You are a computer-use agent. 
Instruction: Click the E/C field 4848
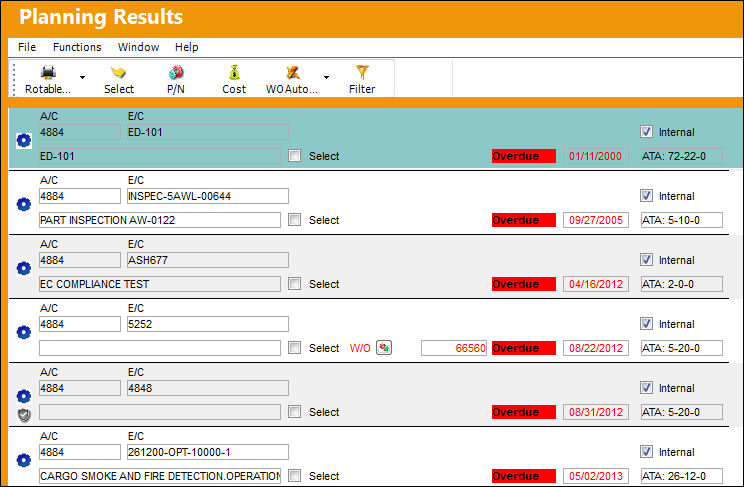tap(208, 388)
